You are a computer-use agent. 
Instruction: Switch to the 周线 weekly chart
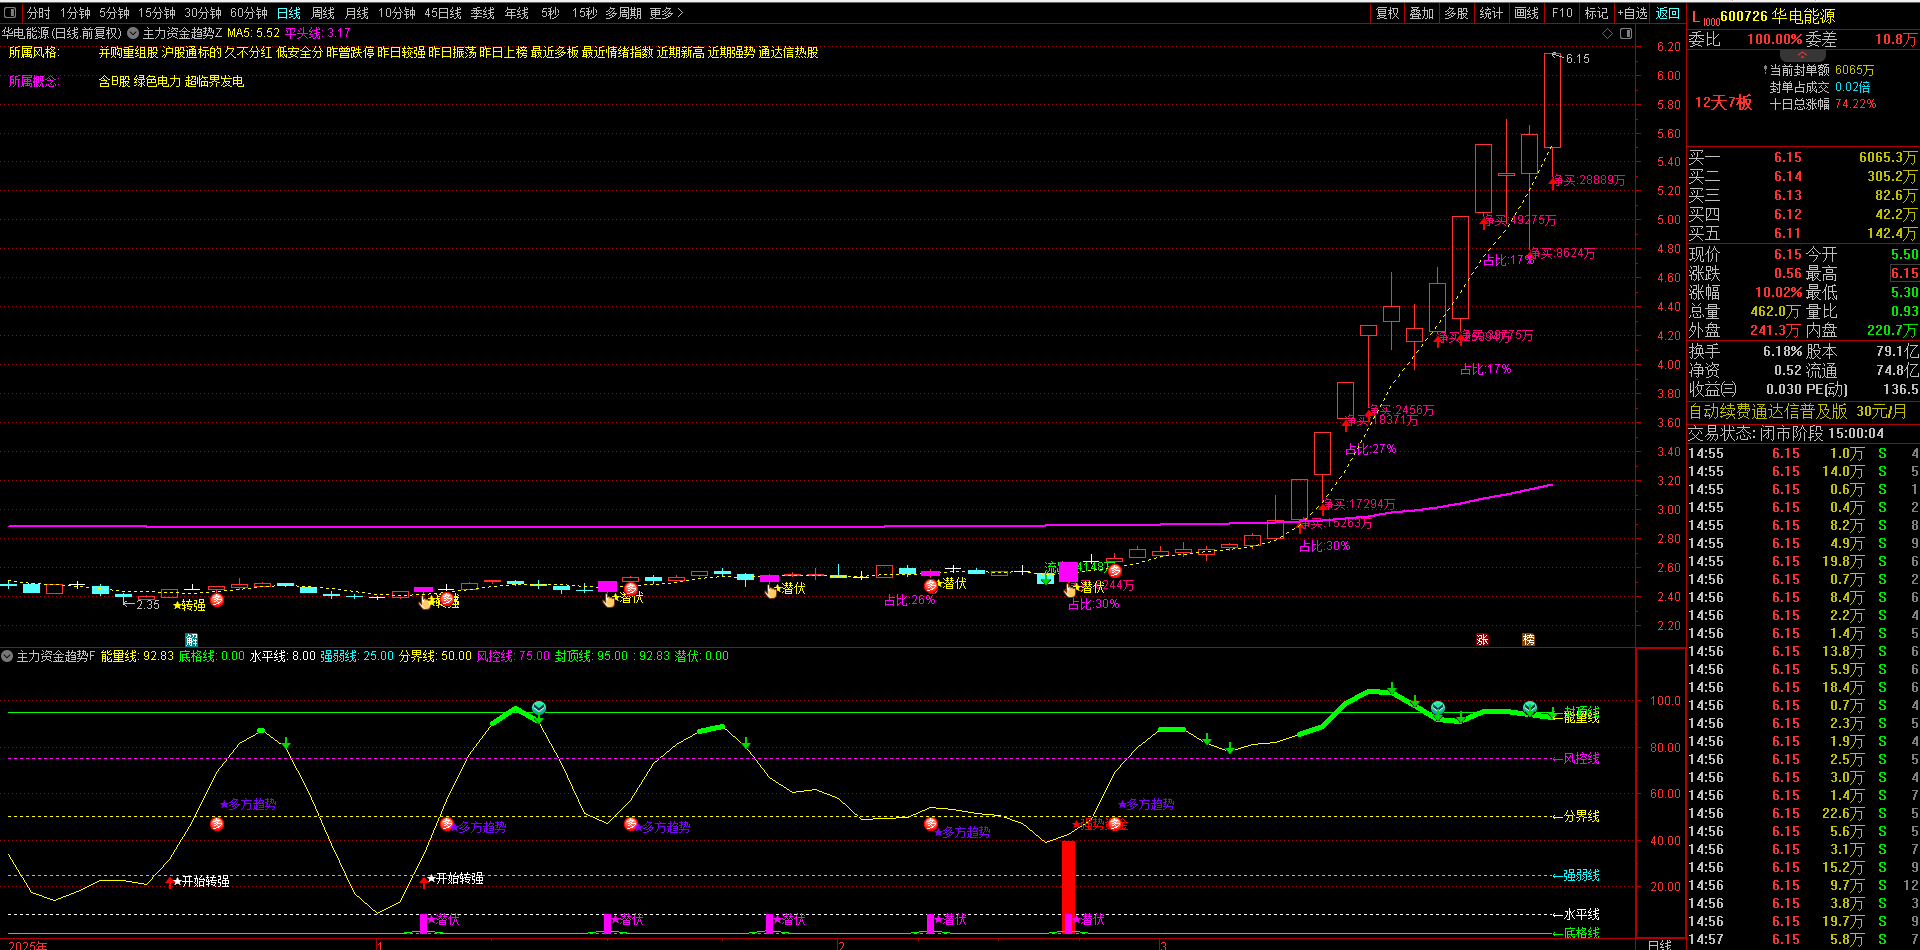(323, 13)
